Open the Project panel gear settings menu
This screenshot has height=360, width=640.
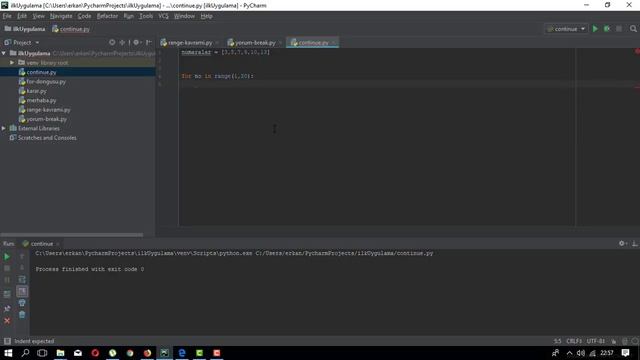136,42
